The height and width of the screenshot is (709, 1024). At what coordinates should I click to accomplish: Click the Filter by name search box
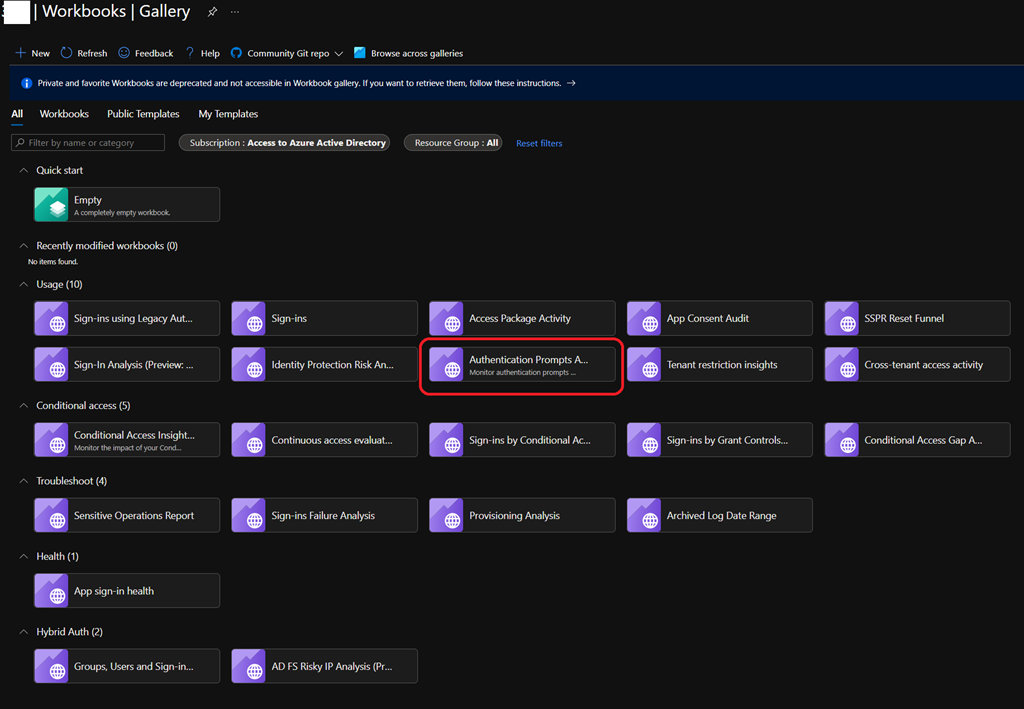tap(88, 143)
